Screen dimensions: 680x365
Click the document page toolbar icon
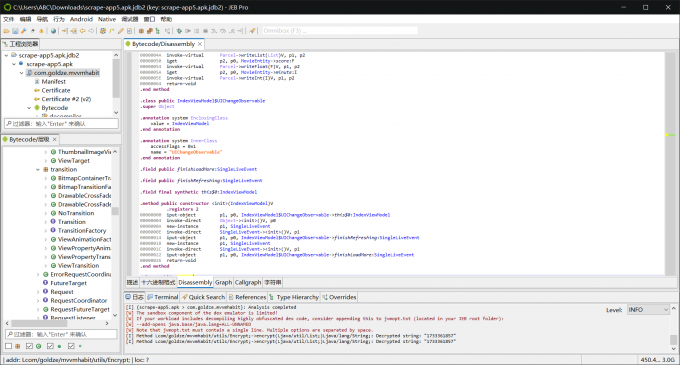pos(129,31)
